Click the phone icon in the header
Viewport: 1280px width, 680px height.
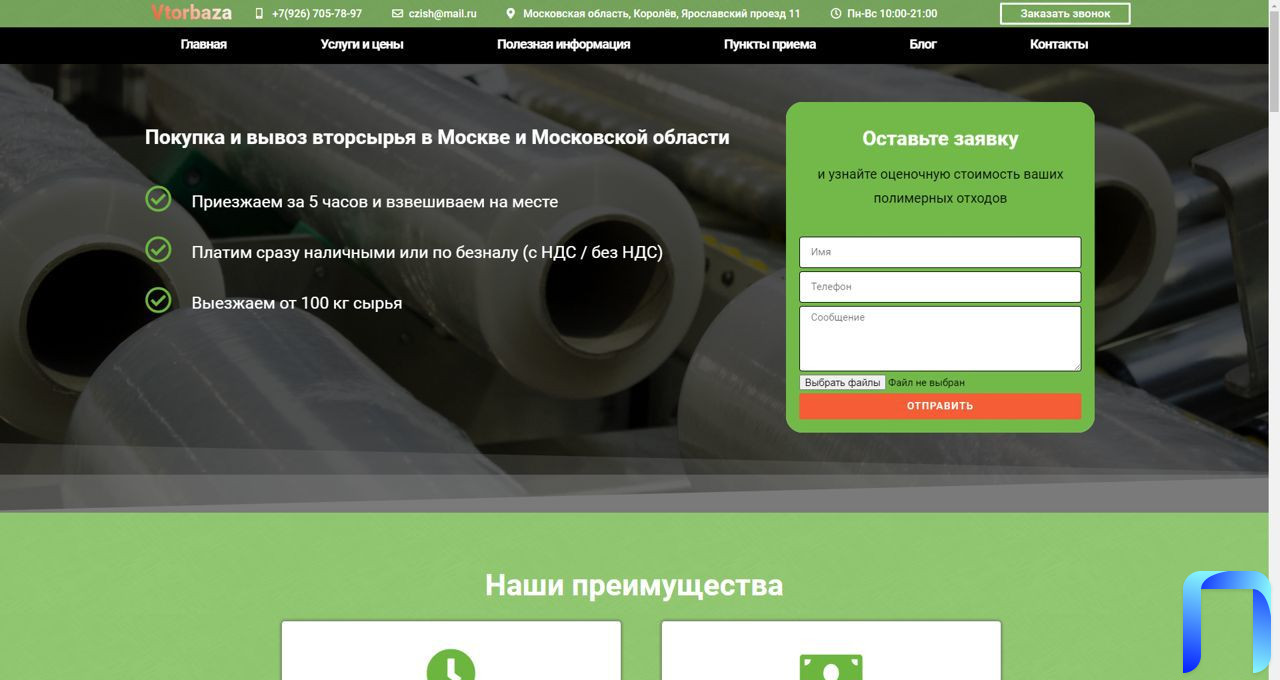(x=260, y=14)
